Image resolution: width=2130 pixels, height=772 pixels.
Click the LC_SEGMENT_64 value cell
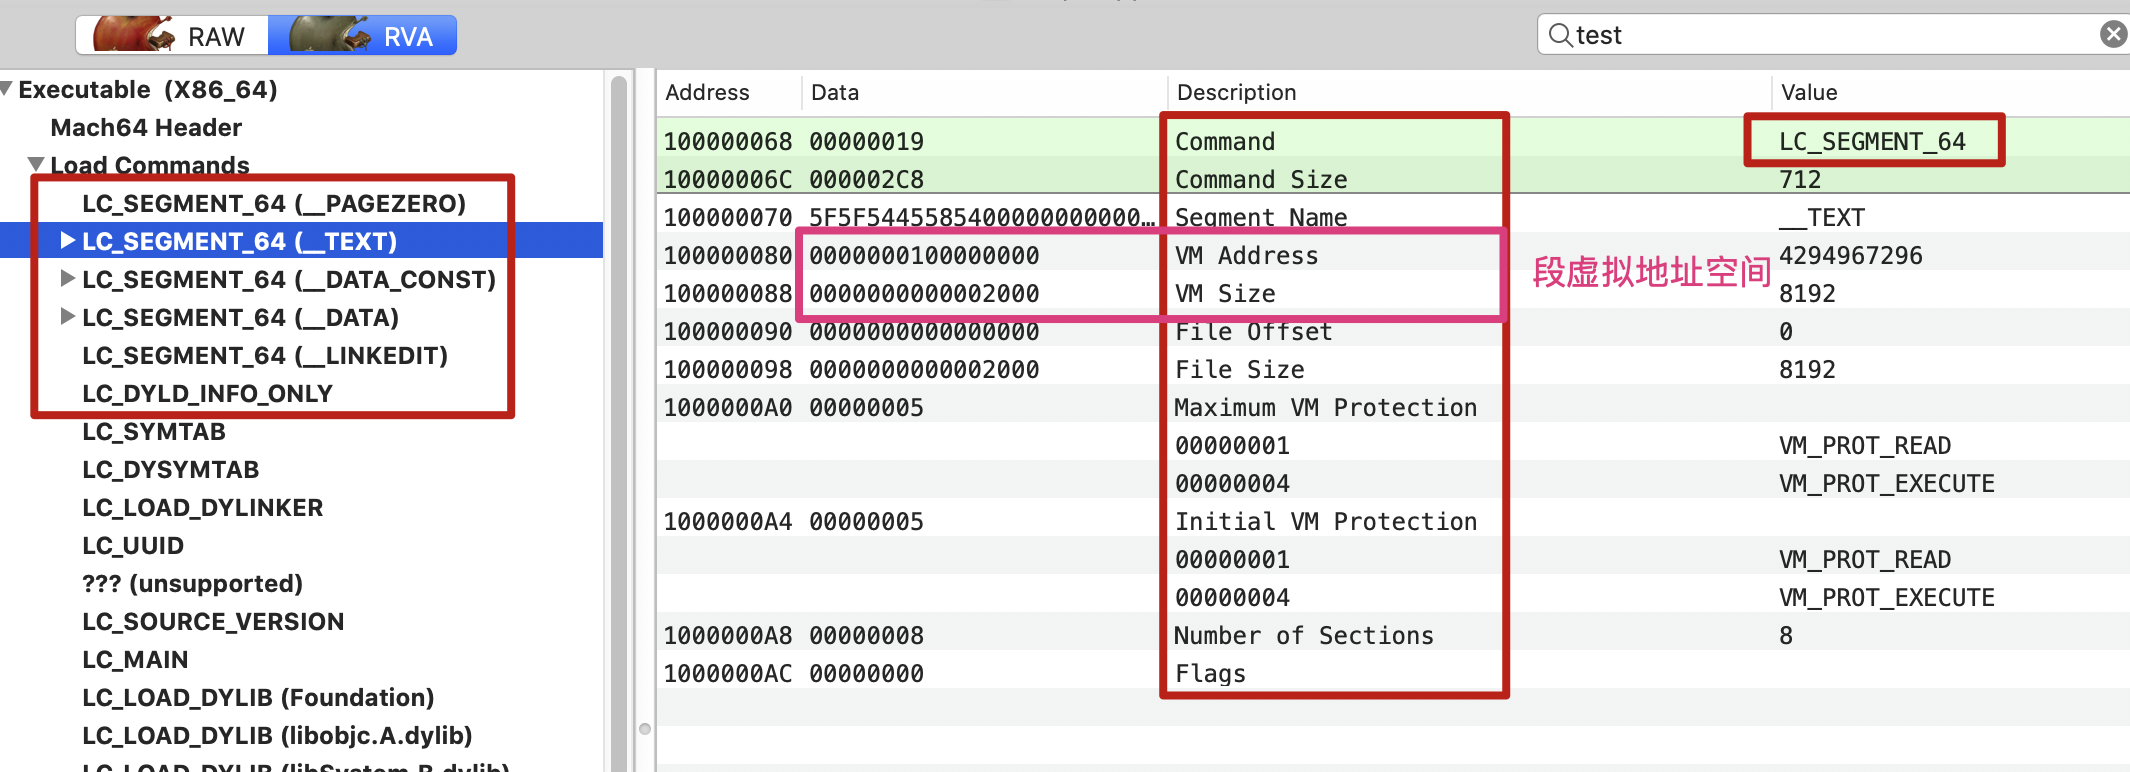point(1872,141)
